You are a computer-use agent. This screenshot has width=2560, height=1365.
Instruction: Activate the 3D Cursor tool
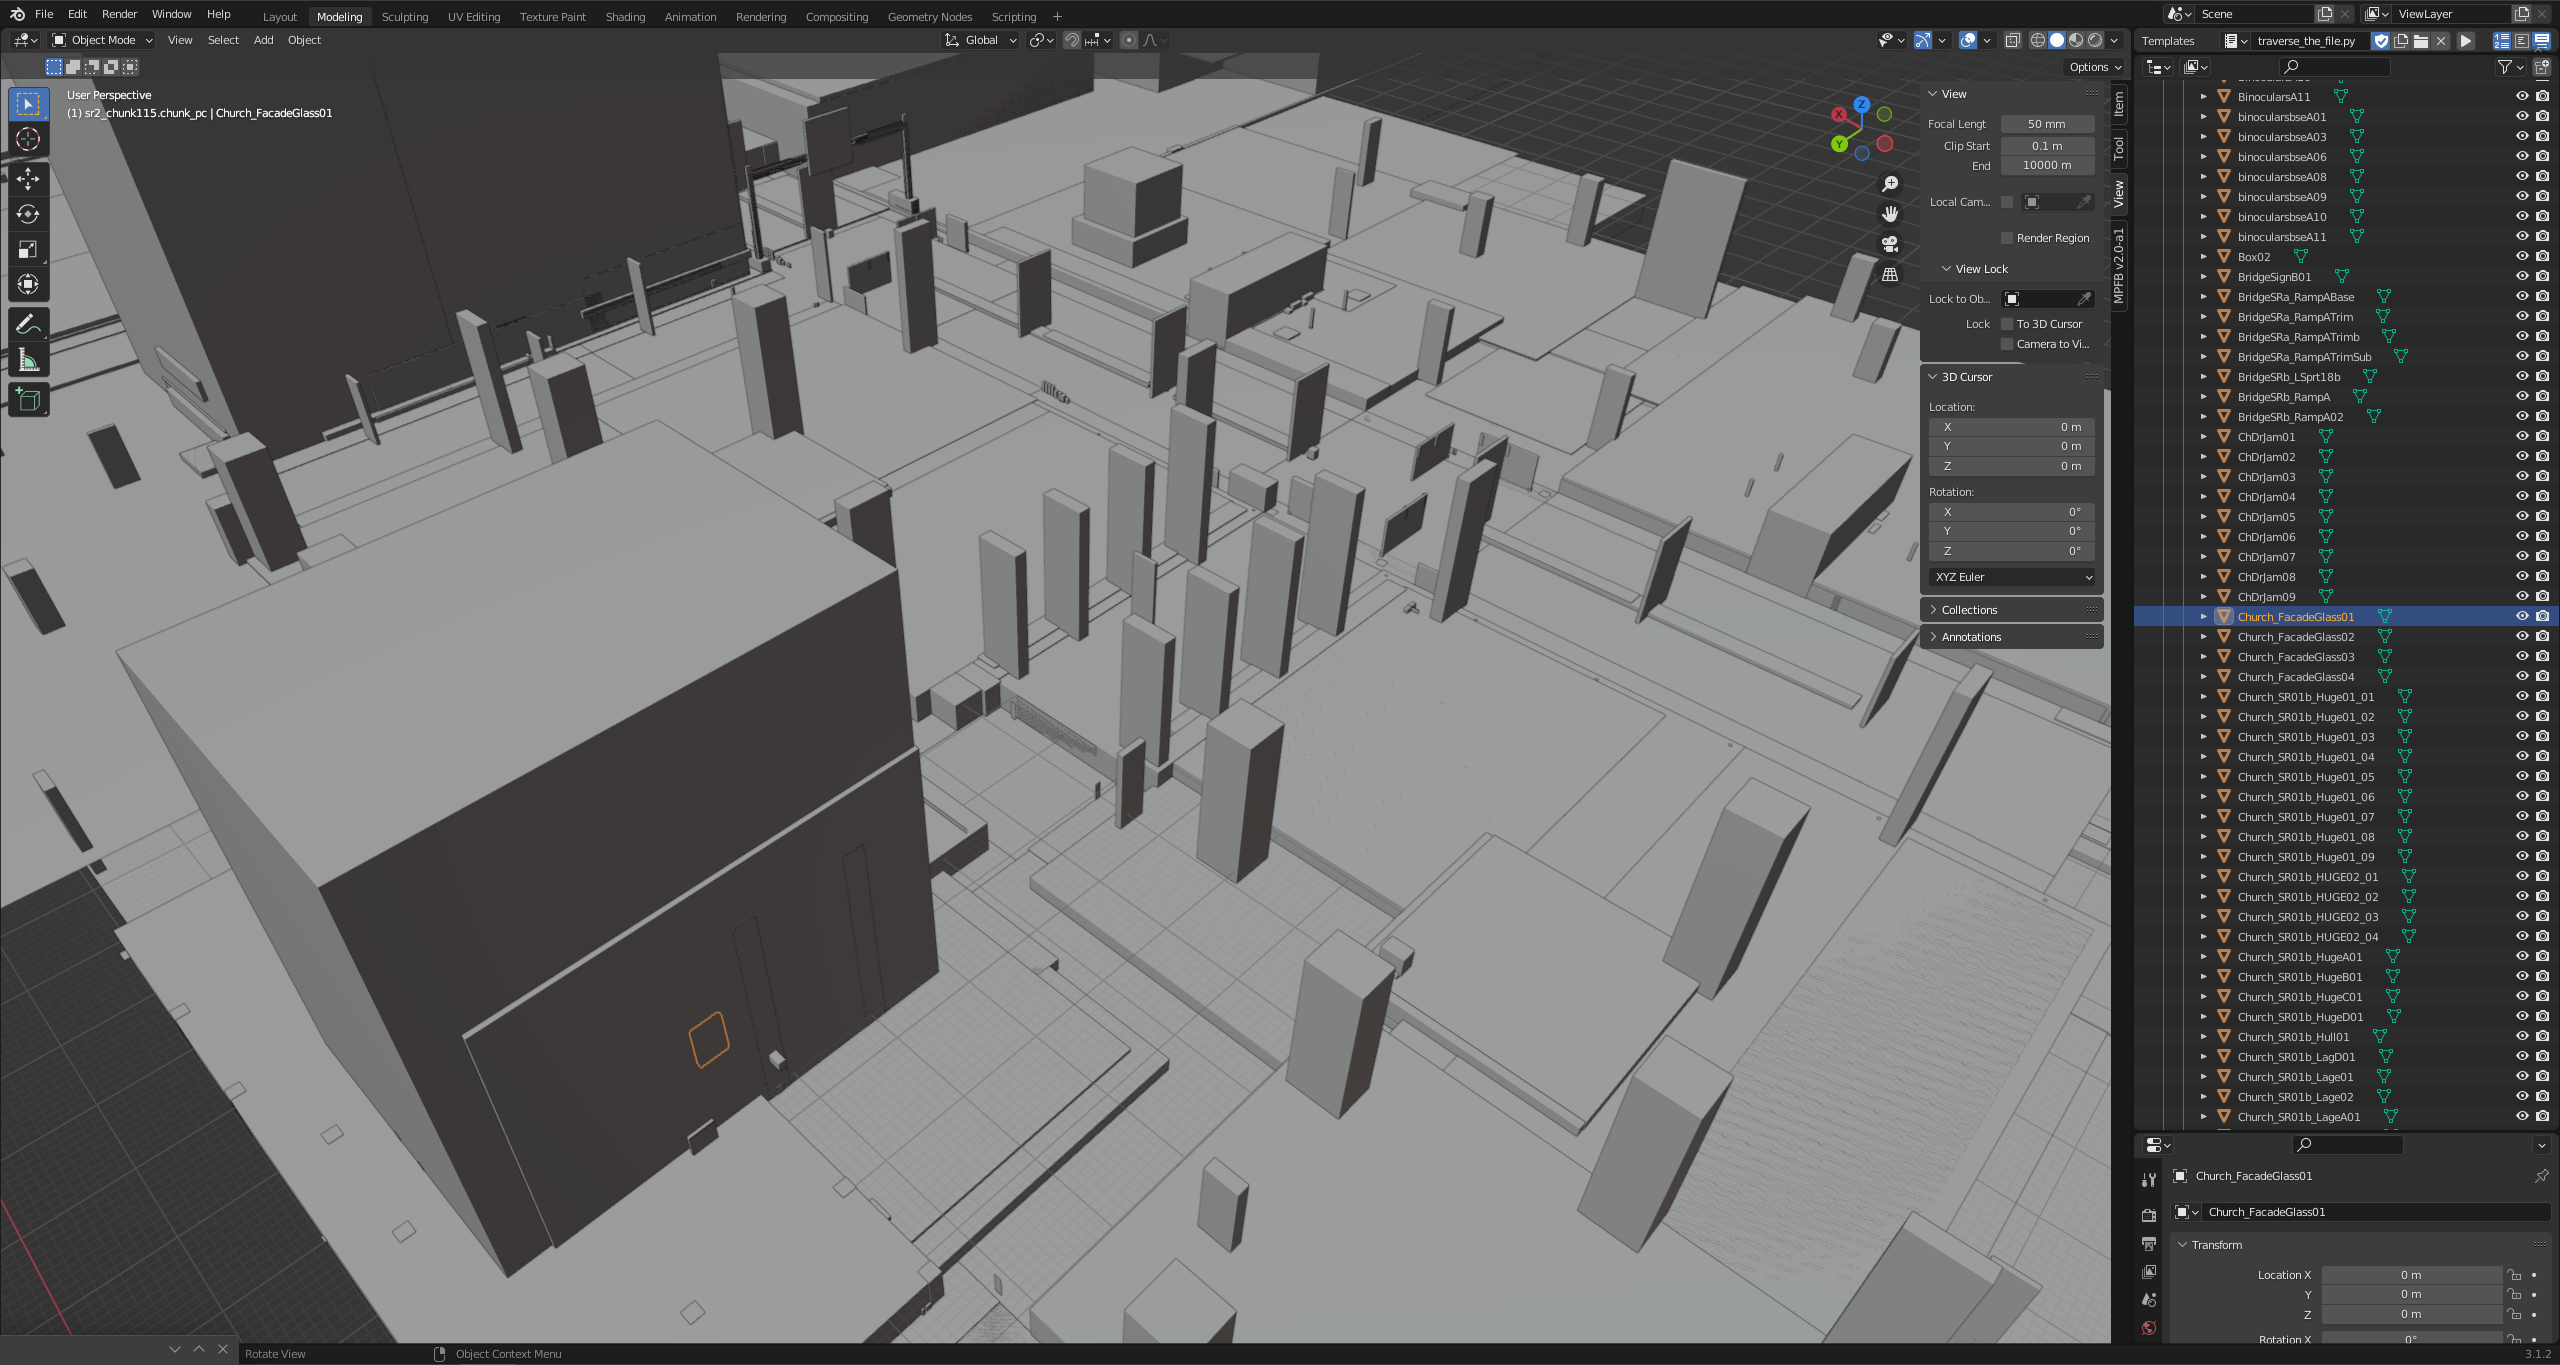[28, 140]
